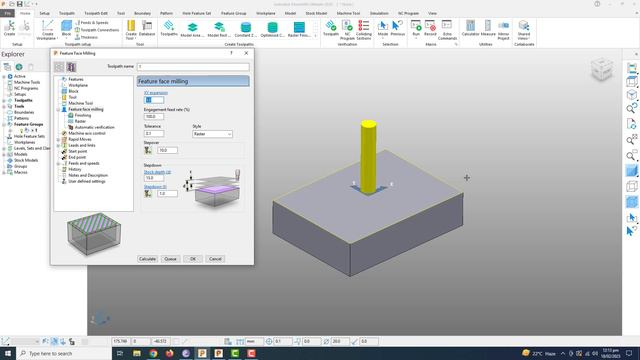Open the Boundary ribbon tab
Screen dimensions: 640x360
pyautogui.click(x=142, y=13)
